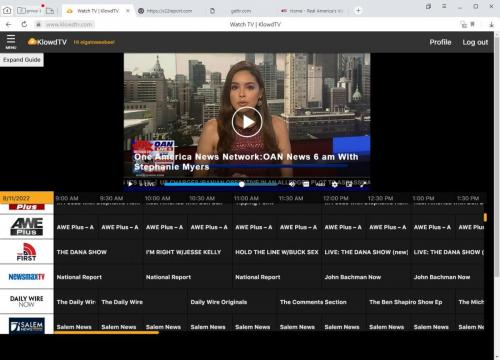The height and width of the screenshot is (360, 500).
Task: Select John Bachman Now at 1:00 PM
Action: click(448, 277)
